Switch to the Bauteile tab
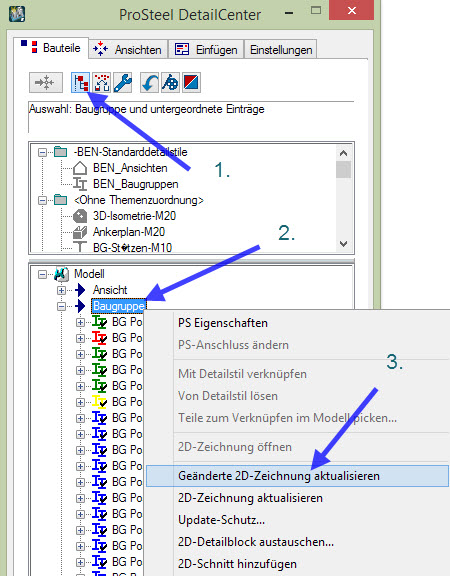The width and height of the screenshot is (450, 576). click(x=51, y=48)
